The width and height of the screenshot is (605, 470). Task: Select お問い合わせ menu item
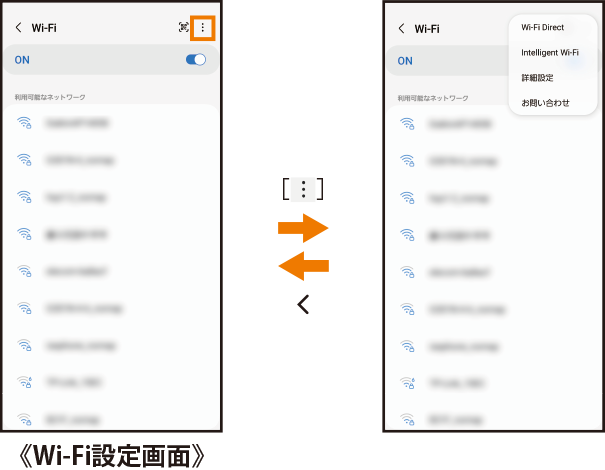[545, 103]
